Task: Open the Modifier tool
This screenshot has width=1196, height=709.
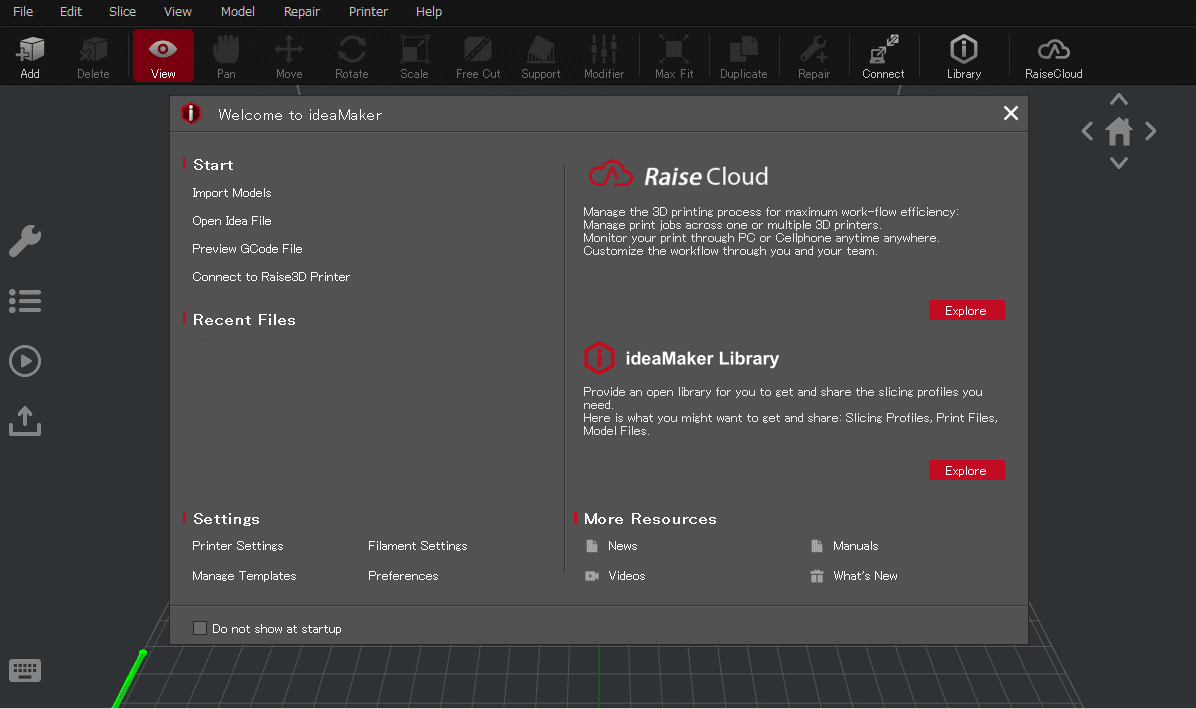Action: (x=603, y=56)
